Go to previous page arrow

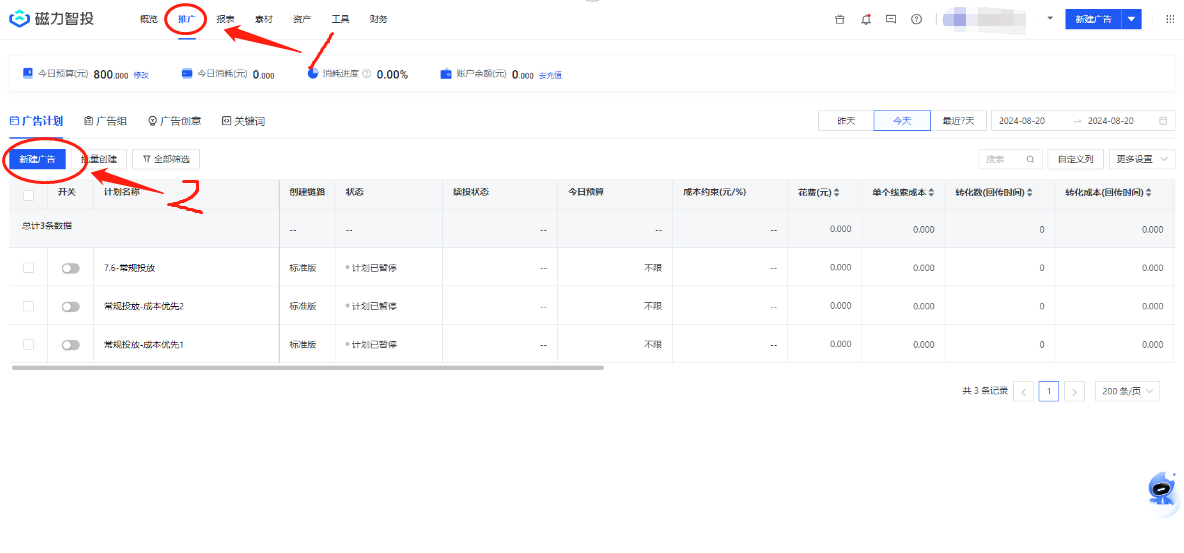[x=1024, y=391]
